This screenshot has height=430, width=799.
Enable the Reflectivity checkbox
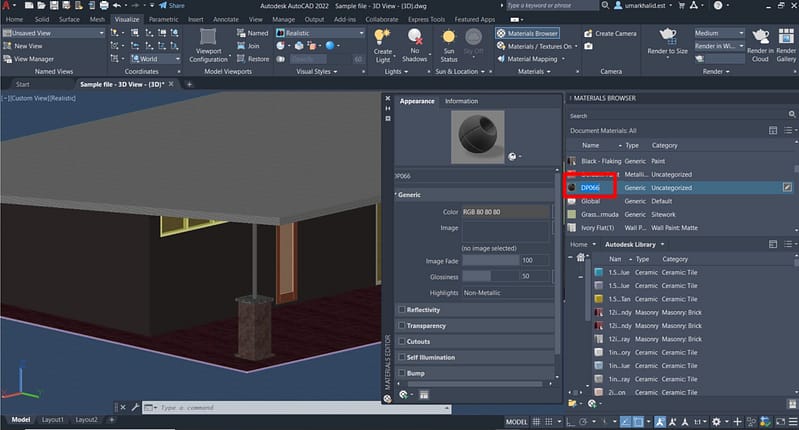(402, 310)
